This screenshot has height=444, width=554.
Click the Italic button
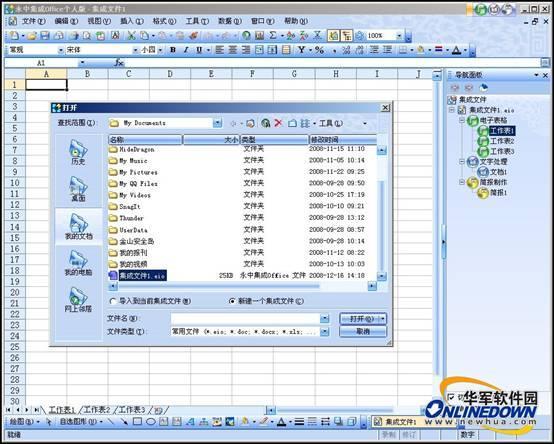(186, 50)
